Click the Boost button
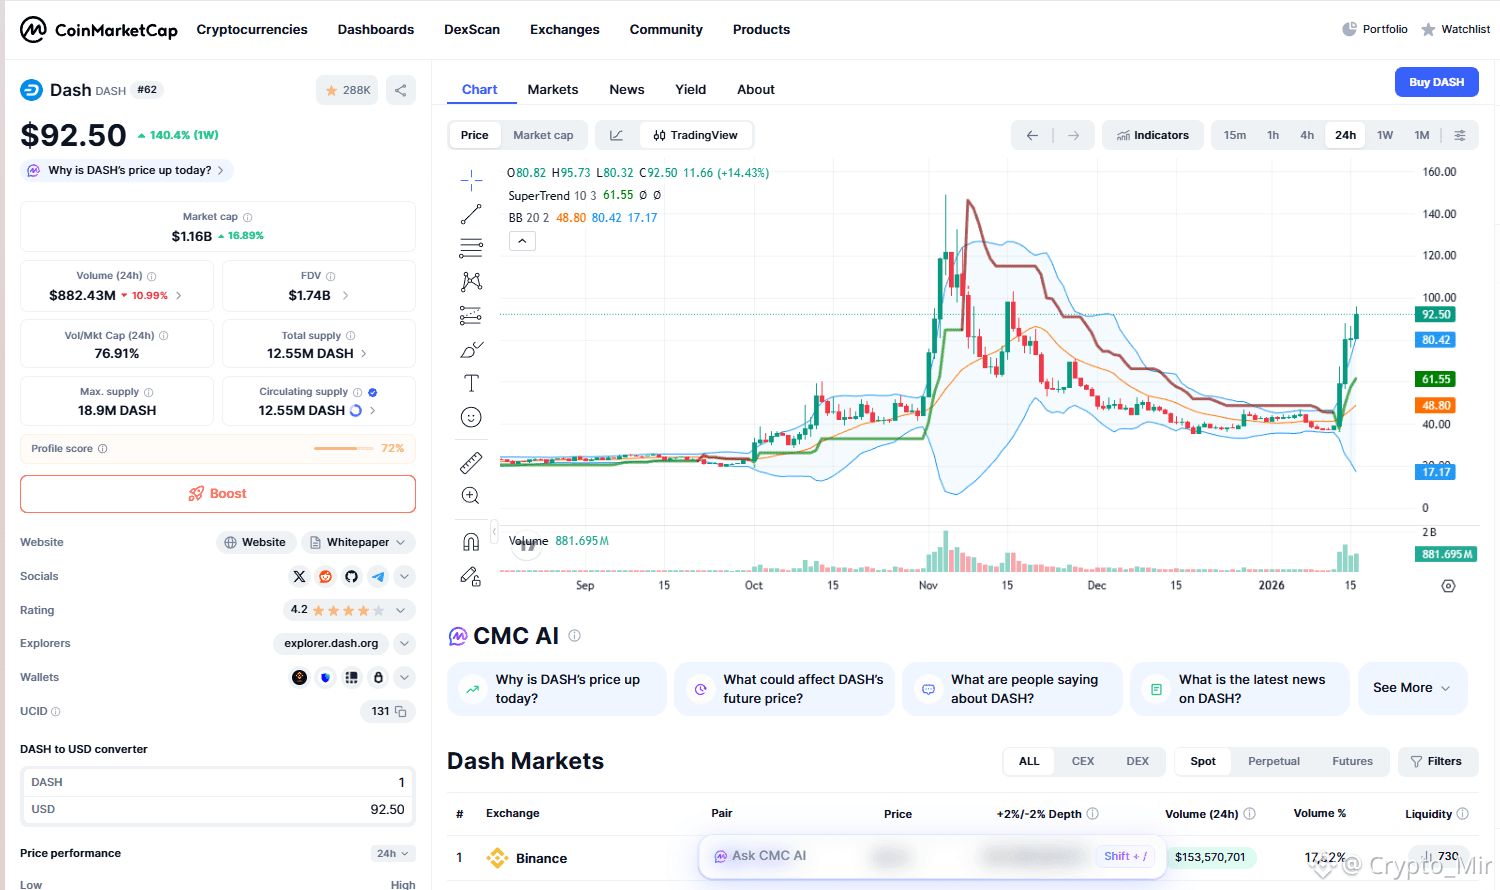1500x890 pixels. (218, 494)
